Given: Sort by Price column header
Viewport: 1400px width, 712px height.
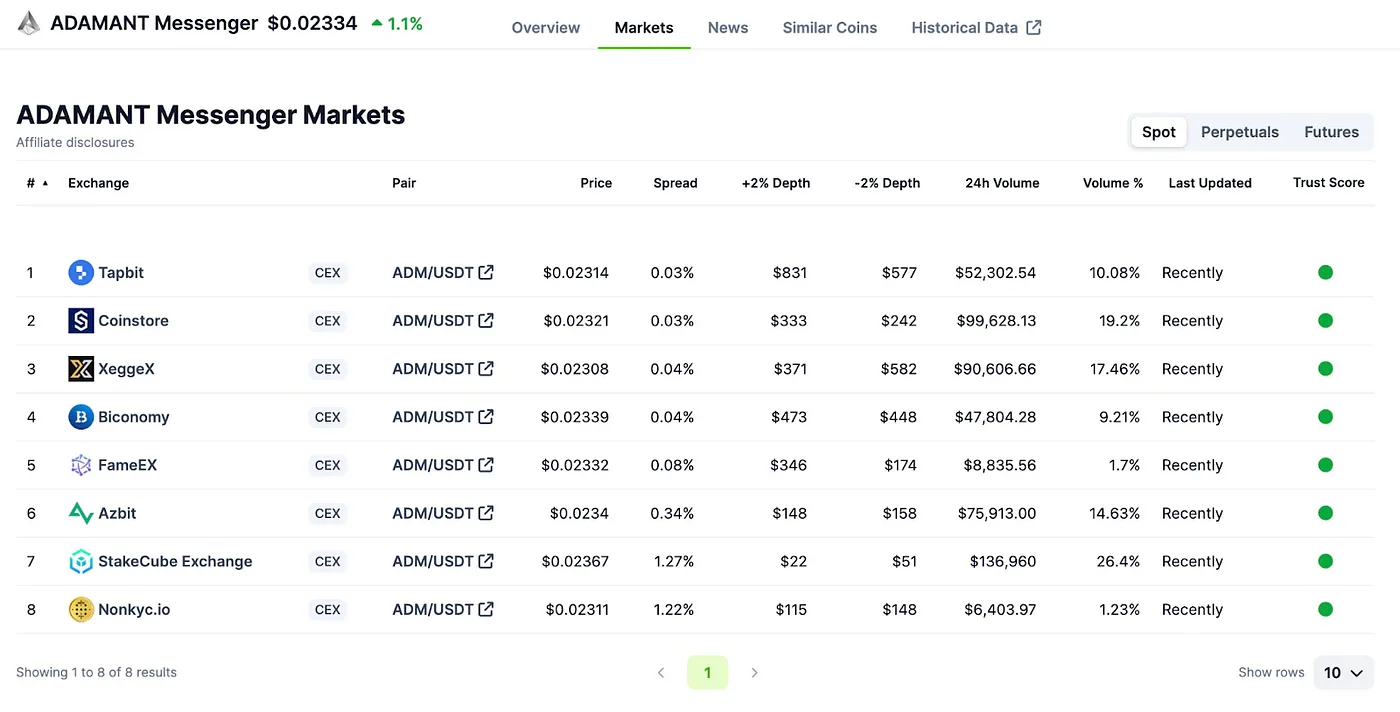Looking at the screenshot, I should 596,183.
